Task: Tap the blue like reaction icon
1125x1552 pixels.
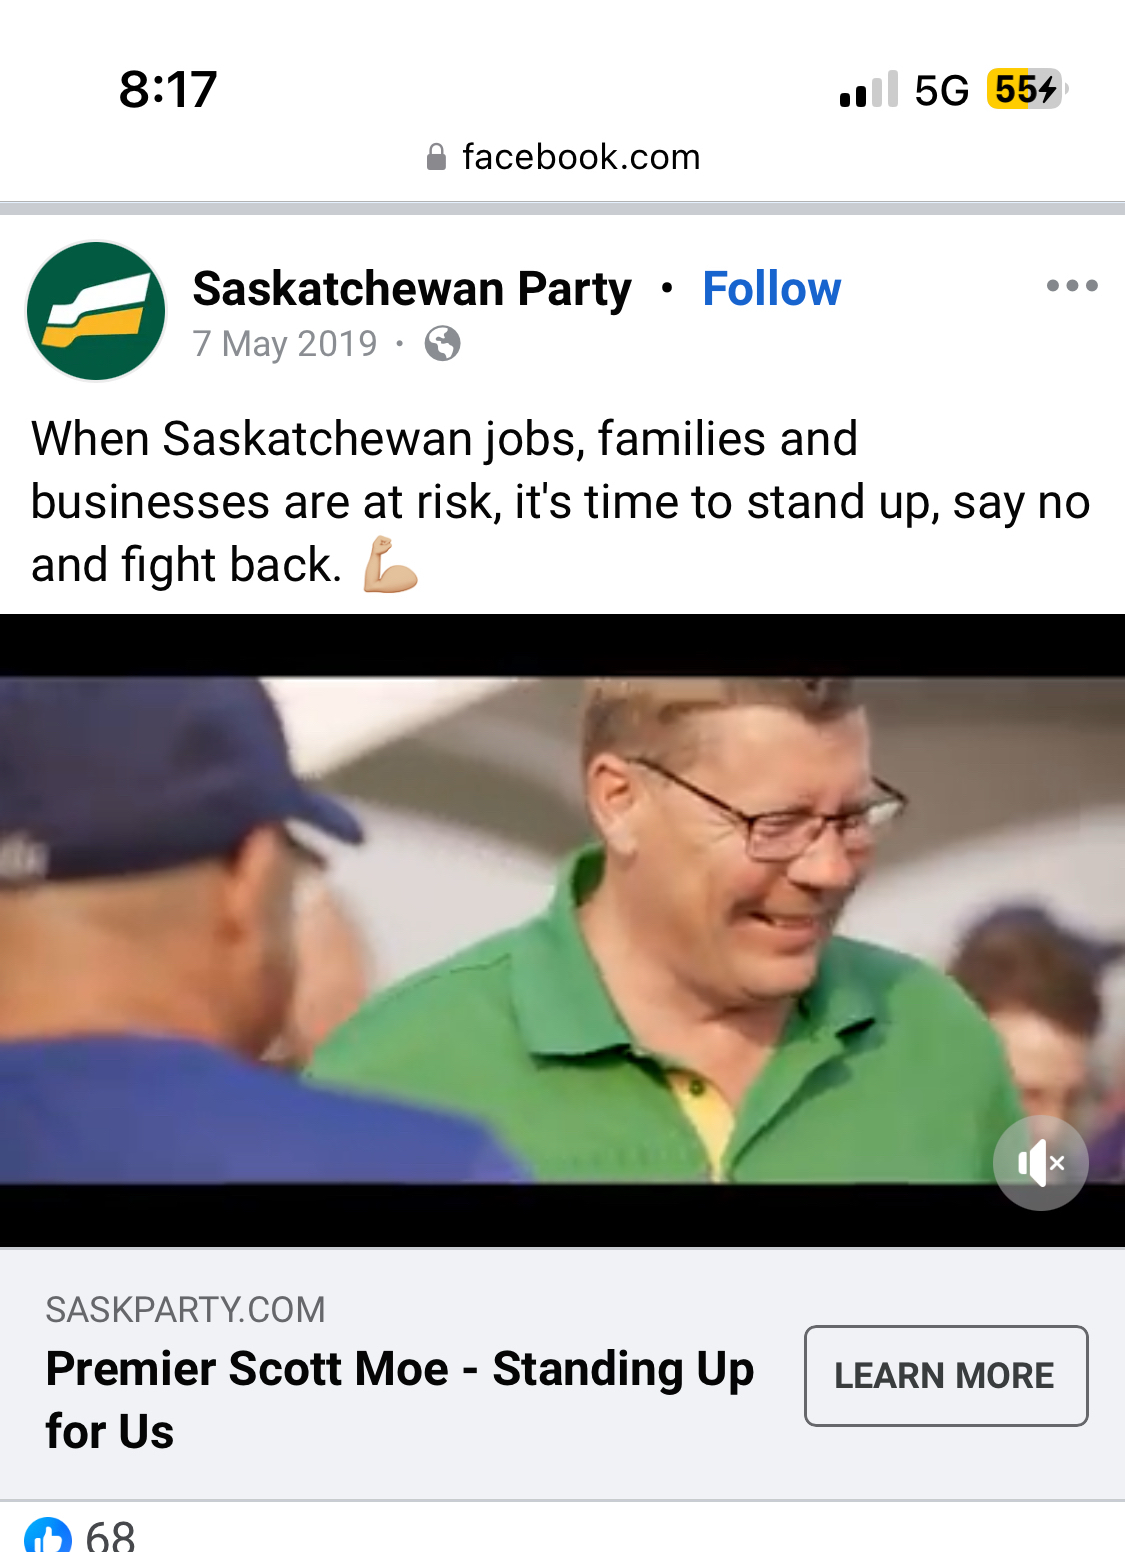Action: tap(48, 1536)
